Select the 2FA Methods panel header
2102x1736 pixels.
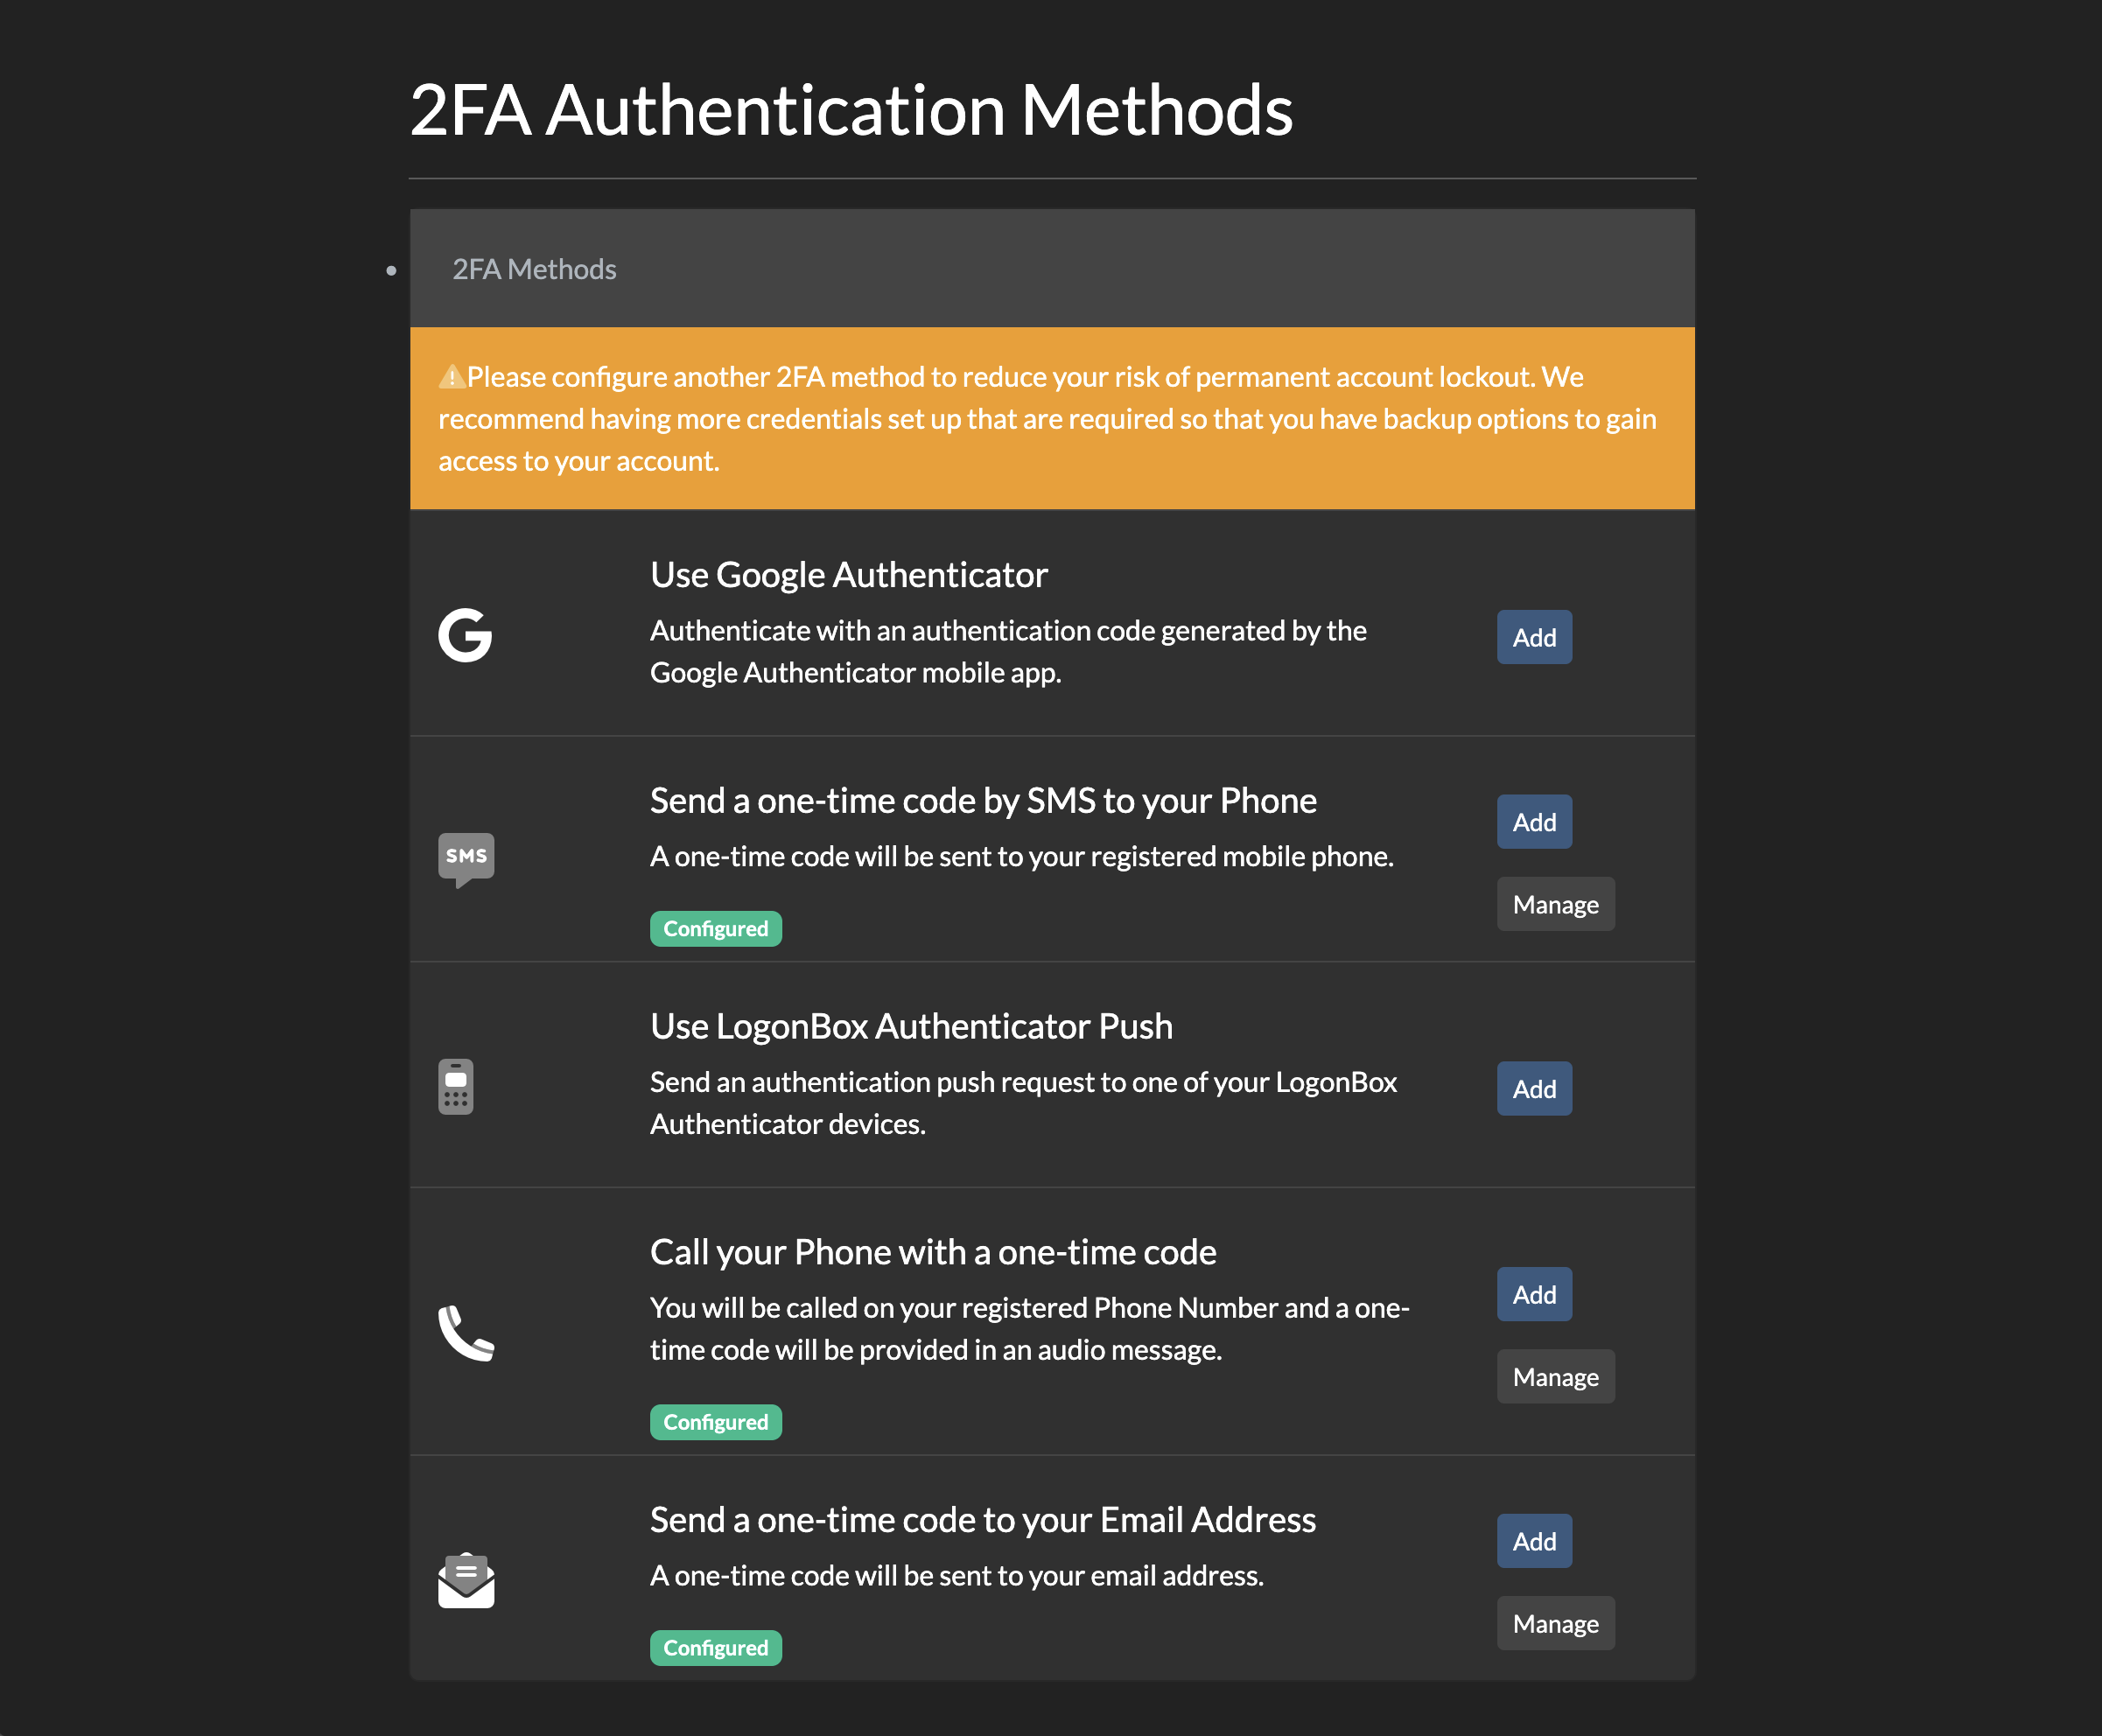tap(534, 269)
